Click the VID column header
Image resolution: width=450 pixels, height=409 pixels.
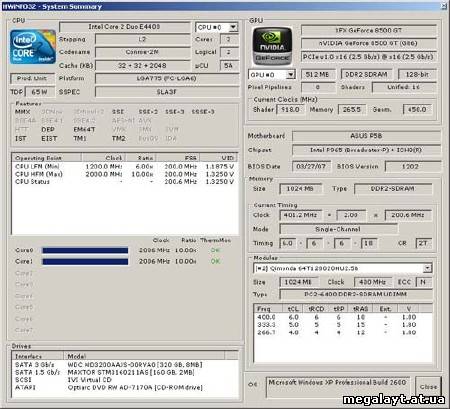coord(219,158)
